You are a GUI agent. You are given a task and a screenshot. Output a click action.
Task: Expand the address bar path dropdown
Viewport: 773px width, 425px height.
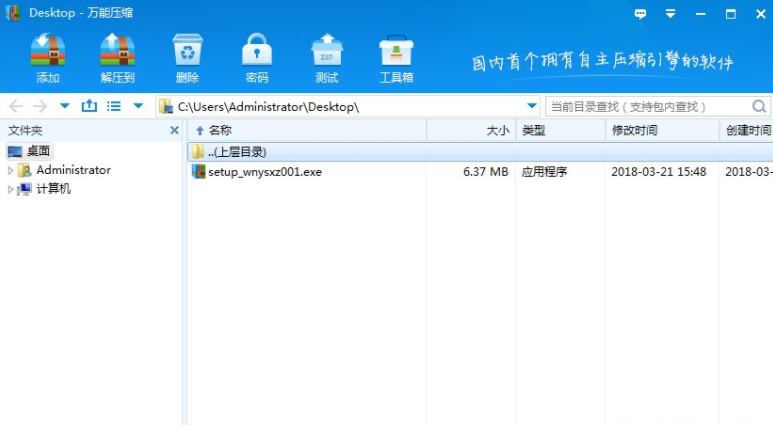pyautogui.click(x=531, y=106)
